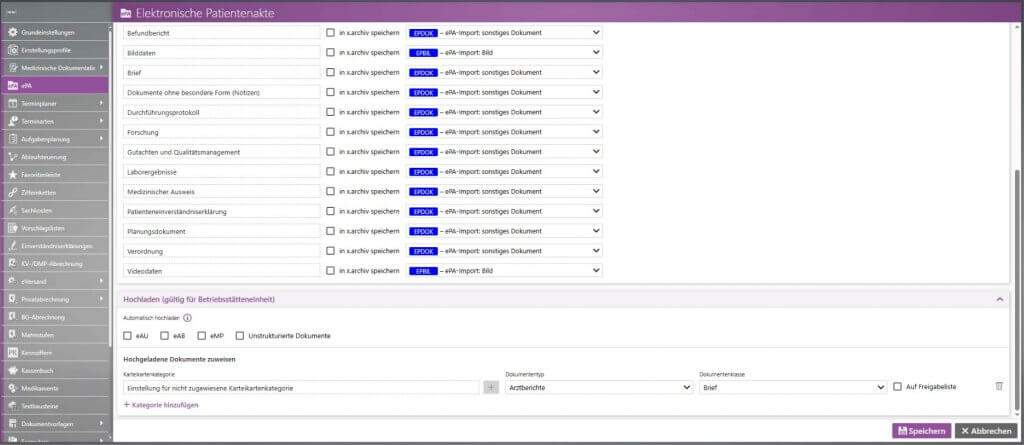Enable the eAU automatic upload checkbox
This screenshot has width=1024, height=445.
pos(128,335)
